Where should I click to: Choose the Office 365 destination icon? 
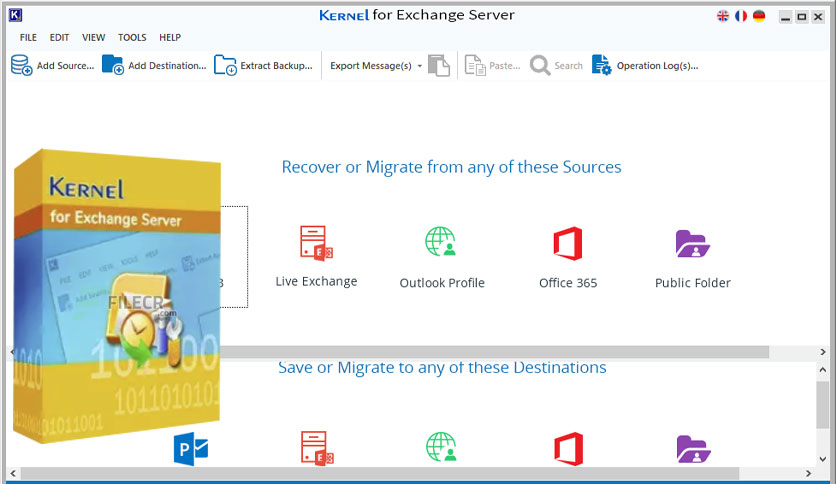tap(568, 449)
